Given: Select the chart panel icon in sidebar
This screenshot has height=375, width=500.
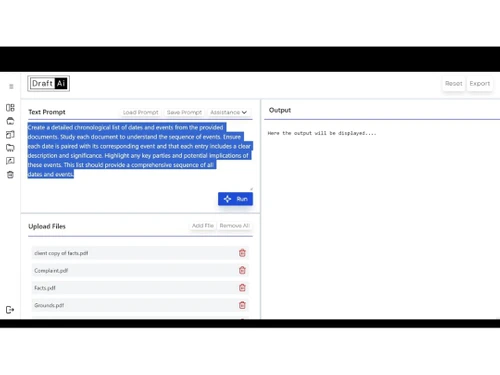Looking at the screenshot, I should (x=10, y=161).
